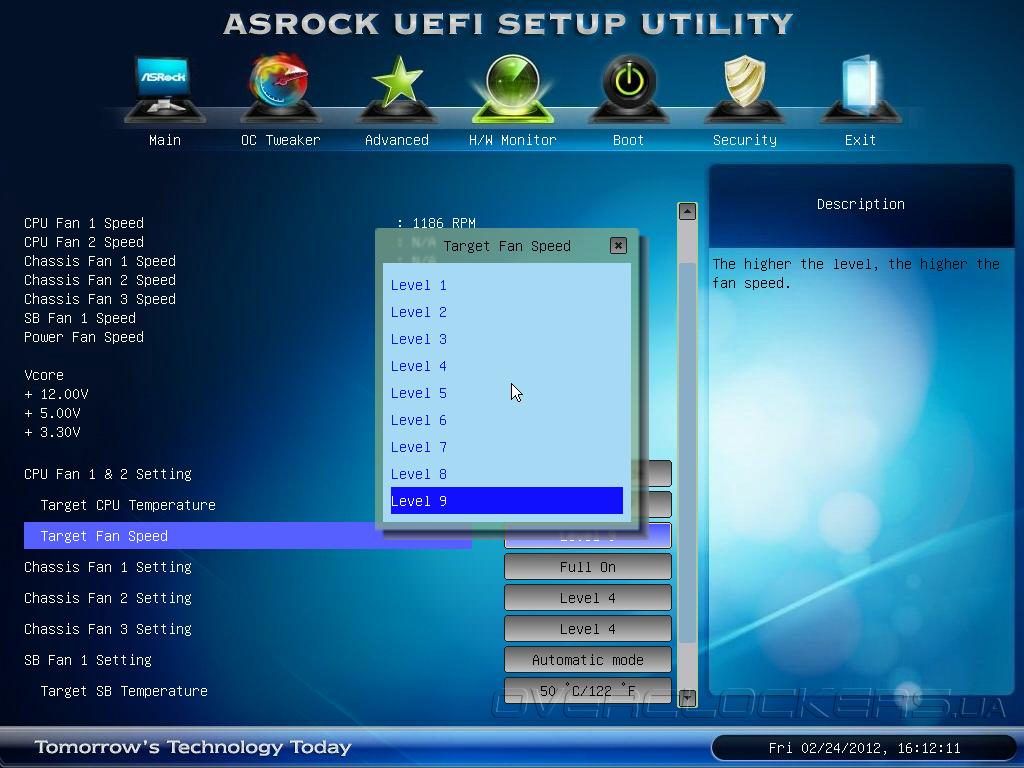Screen dimensions: 1024x768
Task: Select Level 3 fan speed
Action: 506,339
